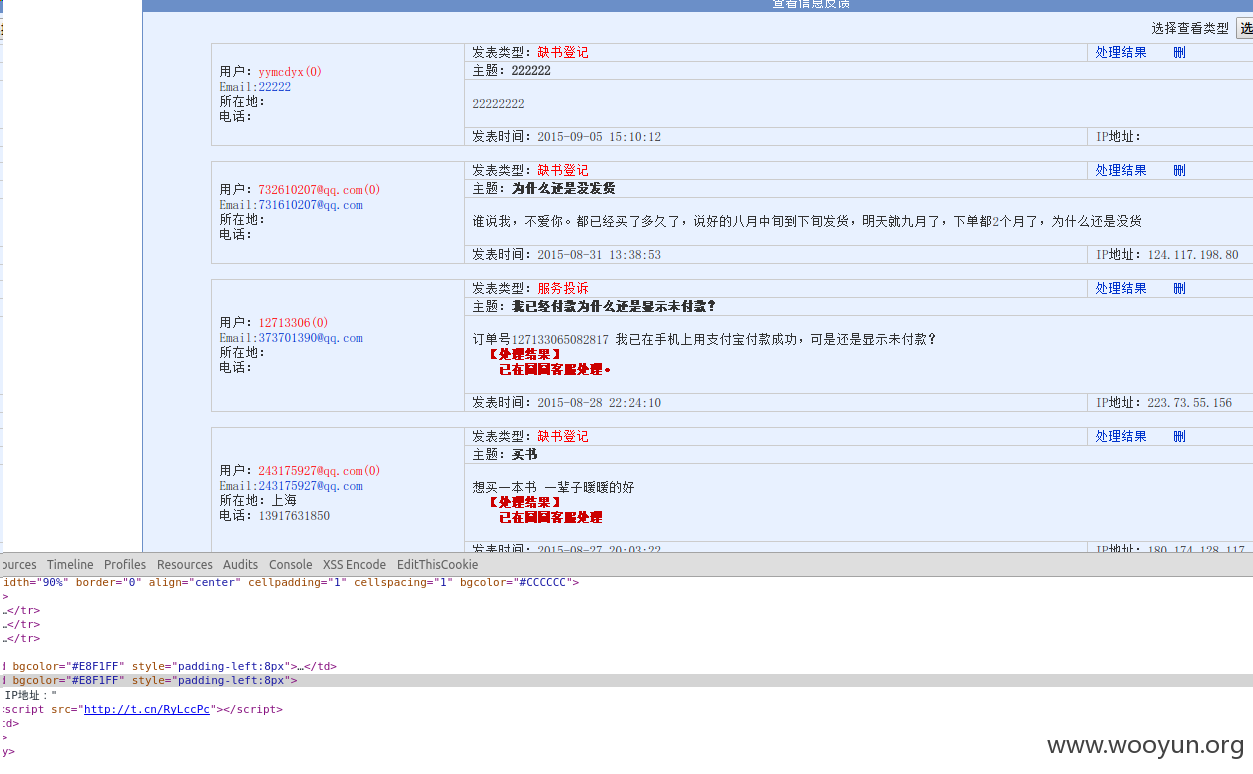
Task: Click the location text 上海
Action: (284, 501)
